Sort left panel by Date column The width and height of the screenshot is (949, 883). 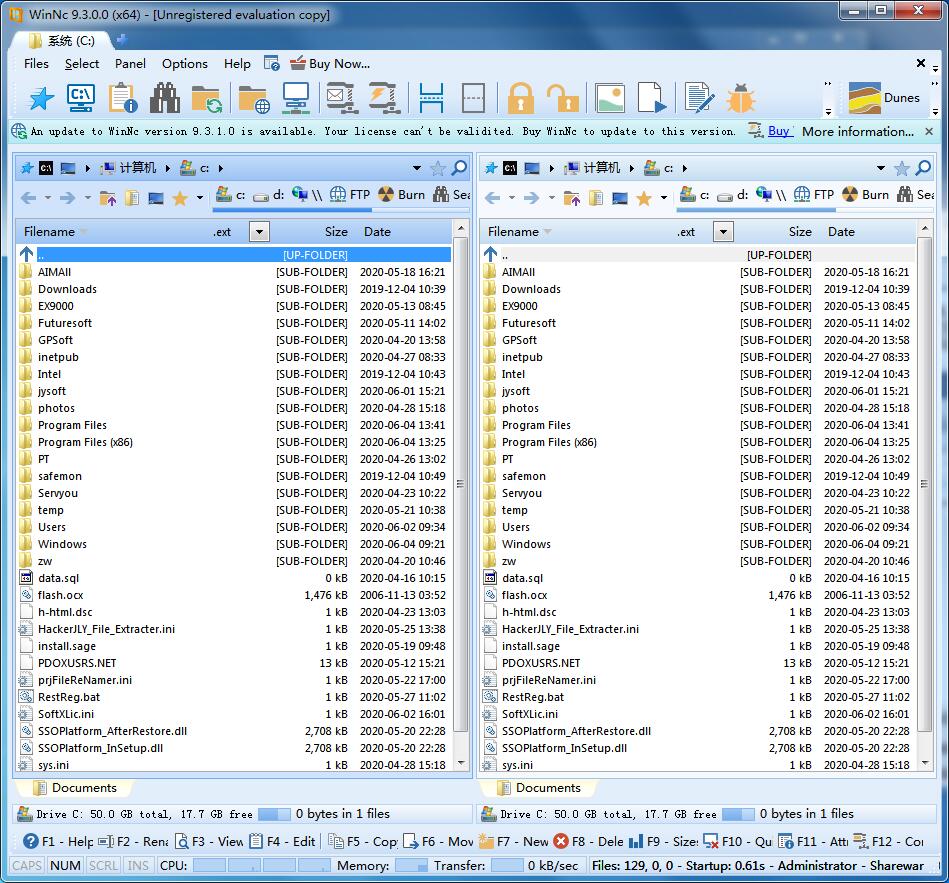pyautogui.click(x=377, y=231)
